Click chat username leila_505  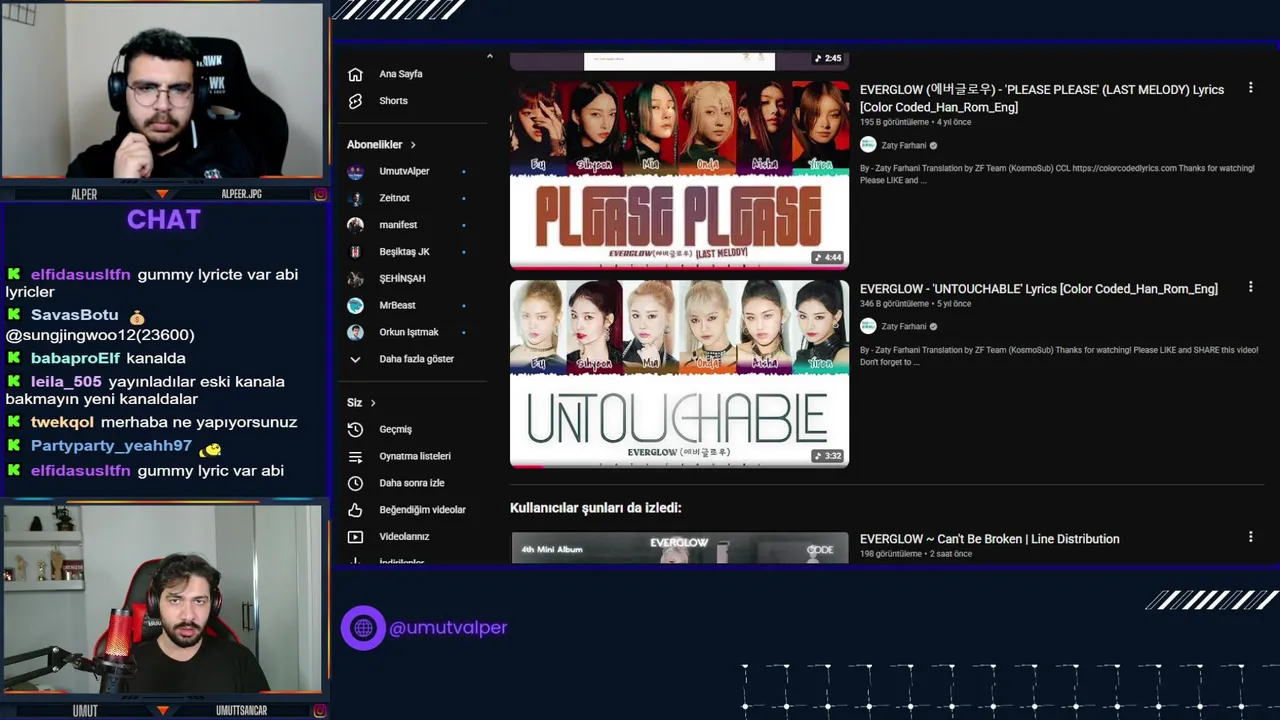tap(66, 382)
